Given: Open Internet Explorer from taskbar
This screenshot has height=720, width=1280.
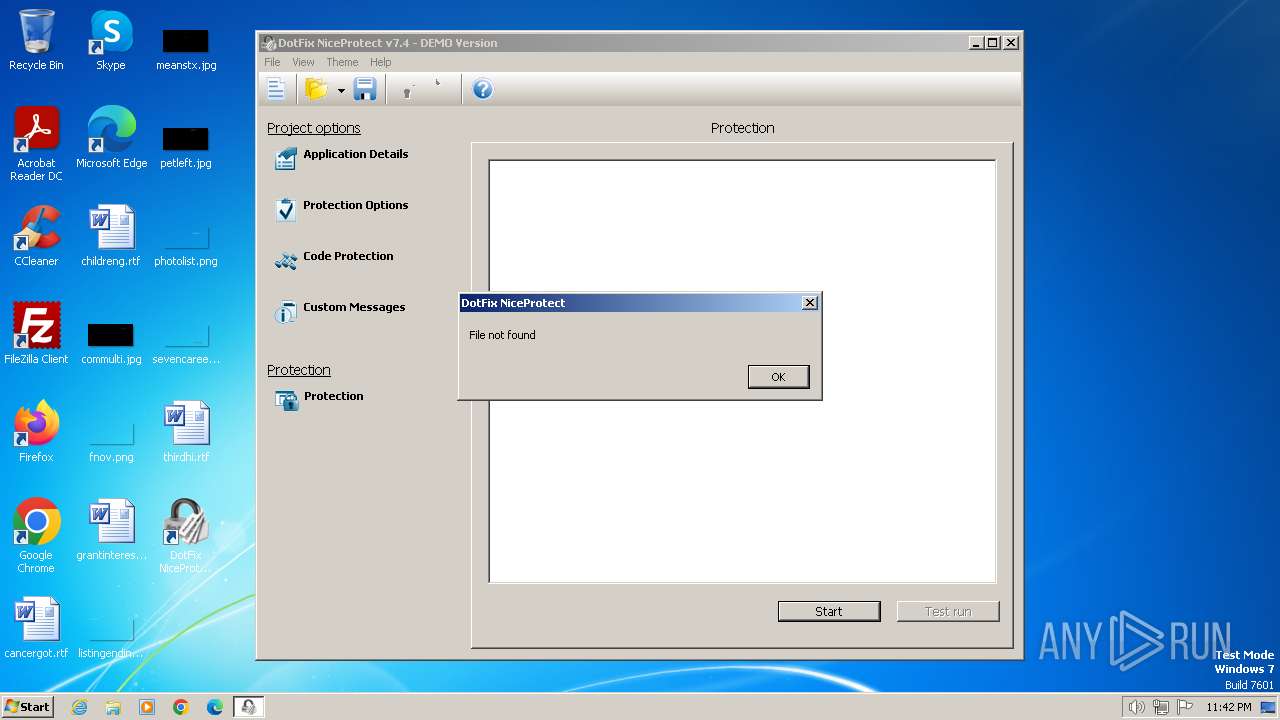Looking at the screenshot, I should (79, 707).
